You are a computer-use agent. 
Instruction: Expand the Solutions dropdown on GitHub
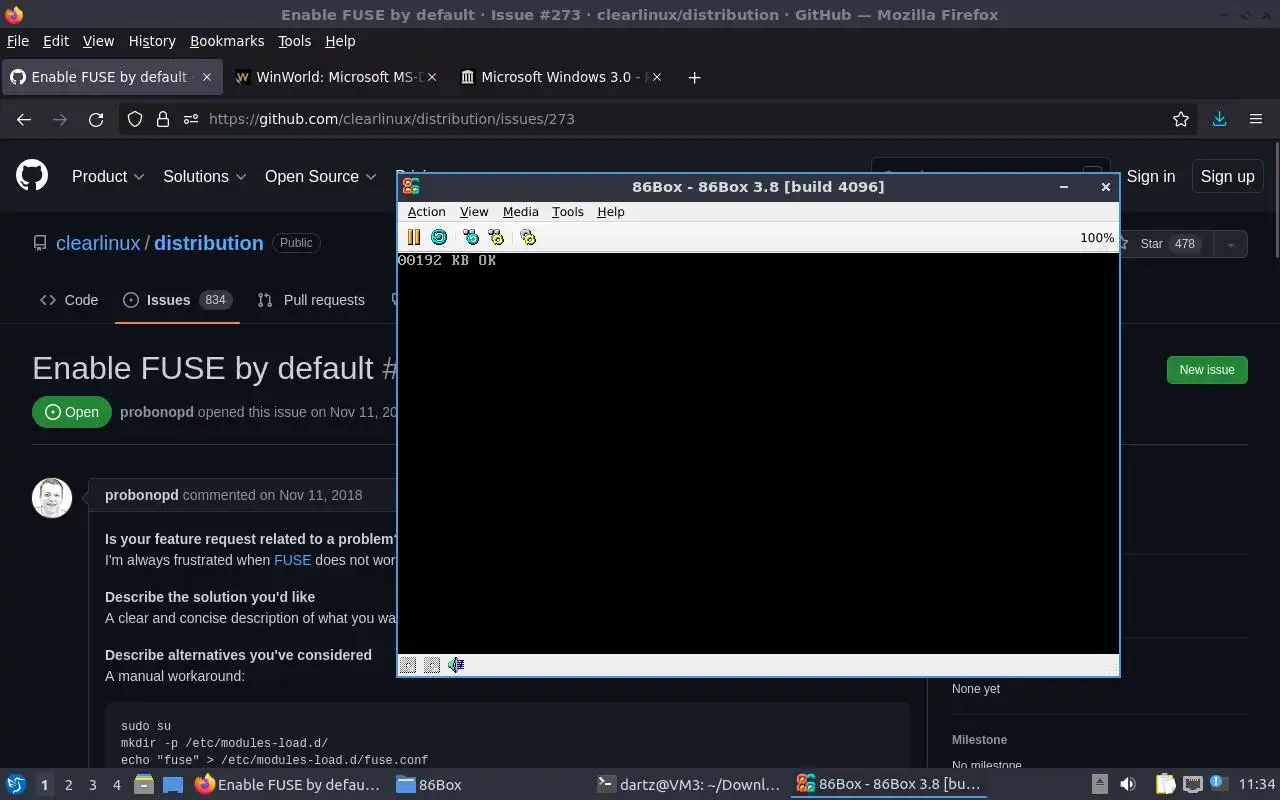click(204, 176)
